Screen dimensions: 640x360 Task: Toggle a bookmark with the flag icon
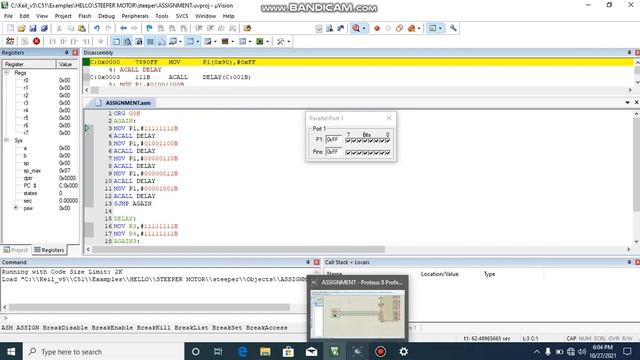click(149, 28)
